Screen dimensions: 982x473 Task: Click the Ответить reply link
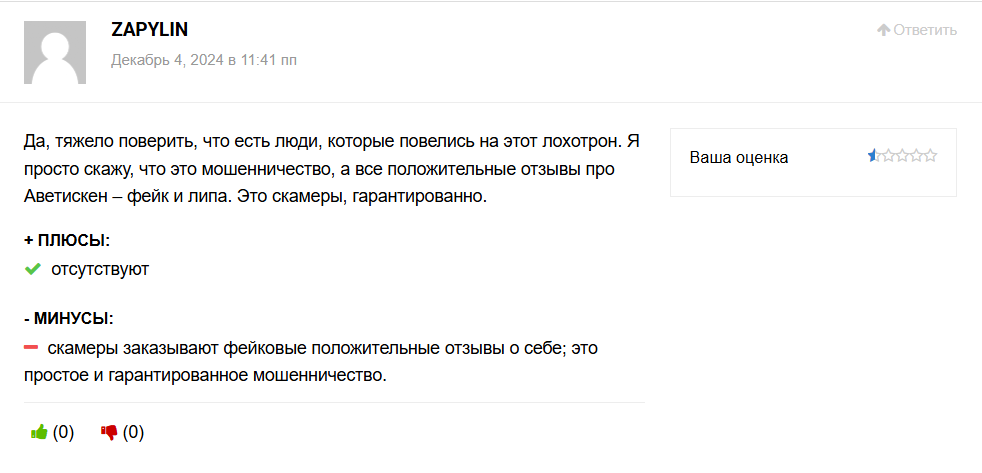click(925, 30)
